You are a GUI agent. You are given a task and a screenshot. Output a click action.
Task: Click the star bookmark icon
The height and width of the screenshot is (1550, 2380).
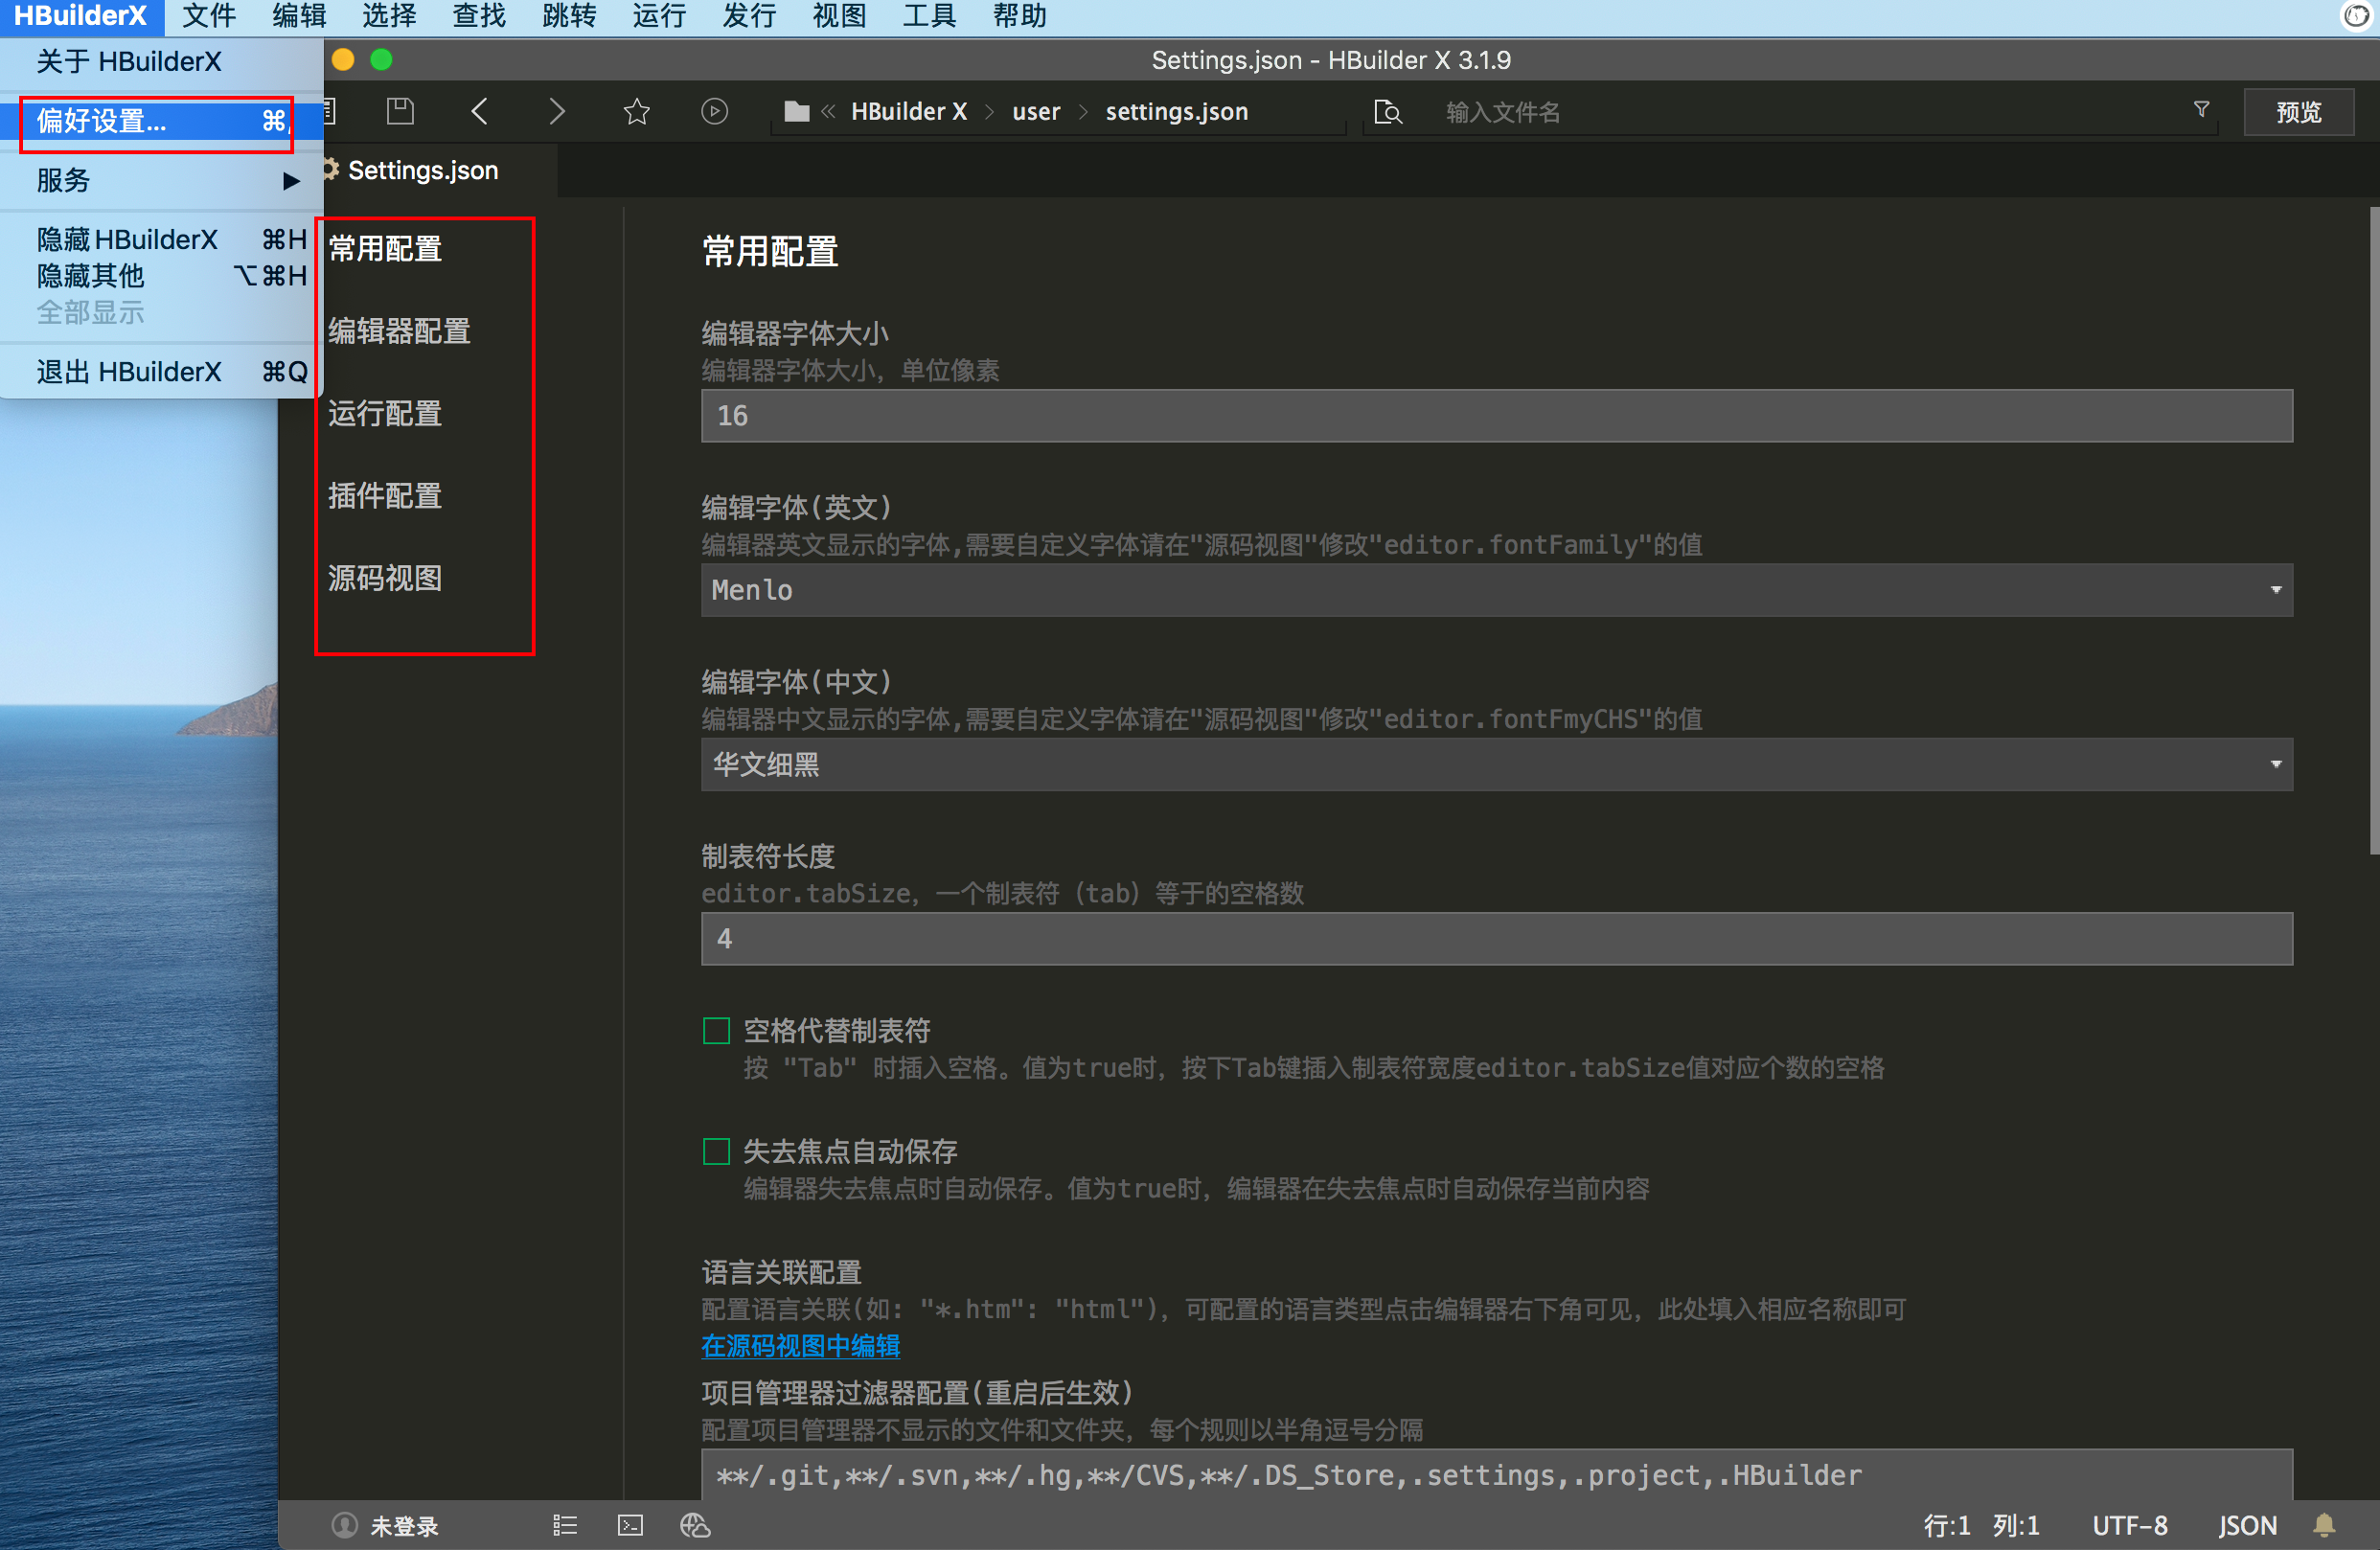(x=636, y=111)
